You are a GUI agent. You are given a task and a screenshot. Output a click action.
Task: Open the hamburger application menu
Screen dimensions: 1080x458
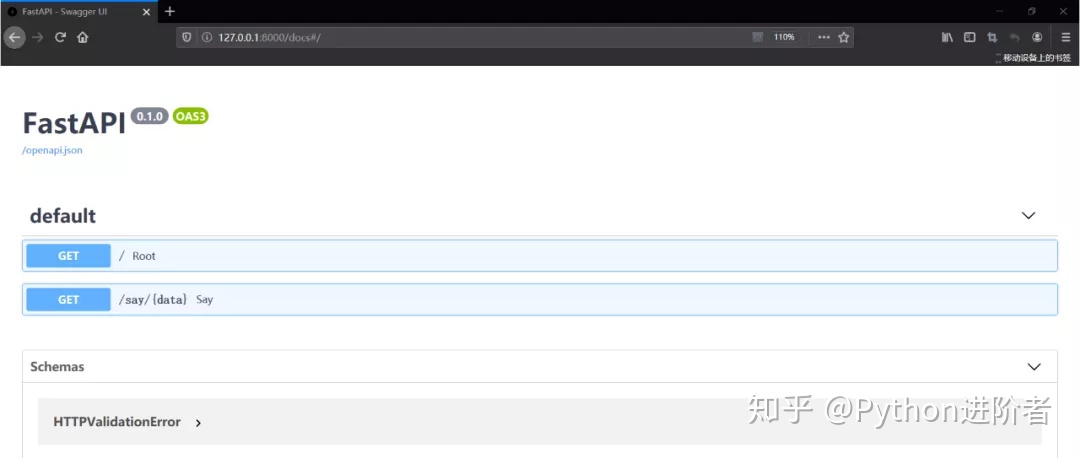1066,37
